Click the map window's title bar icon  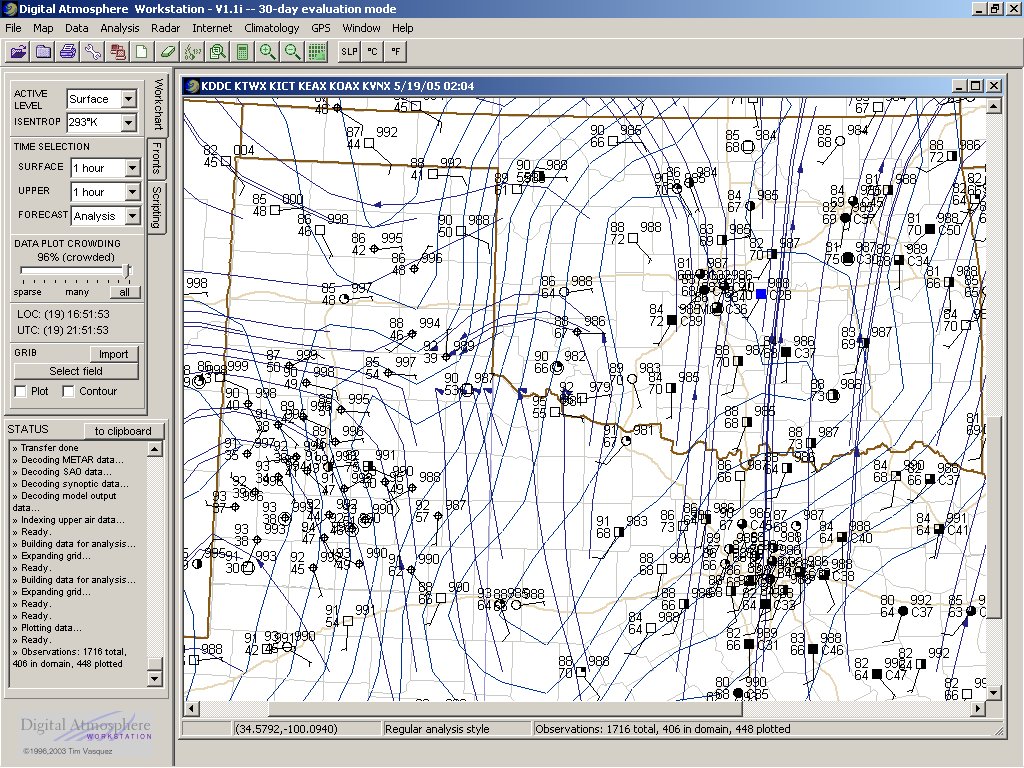(x=191, y=86)
